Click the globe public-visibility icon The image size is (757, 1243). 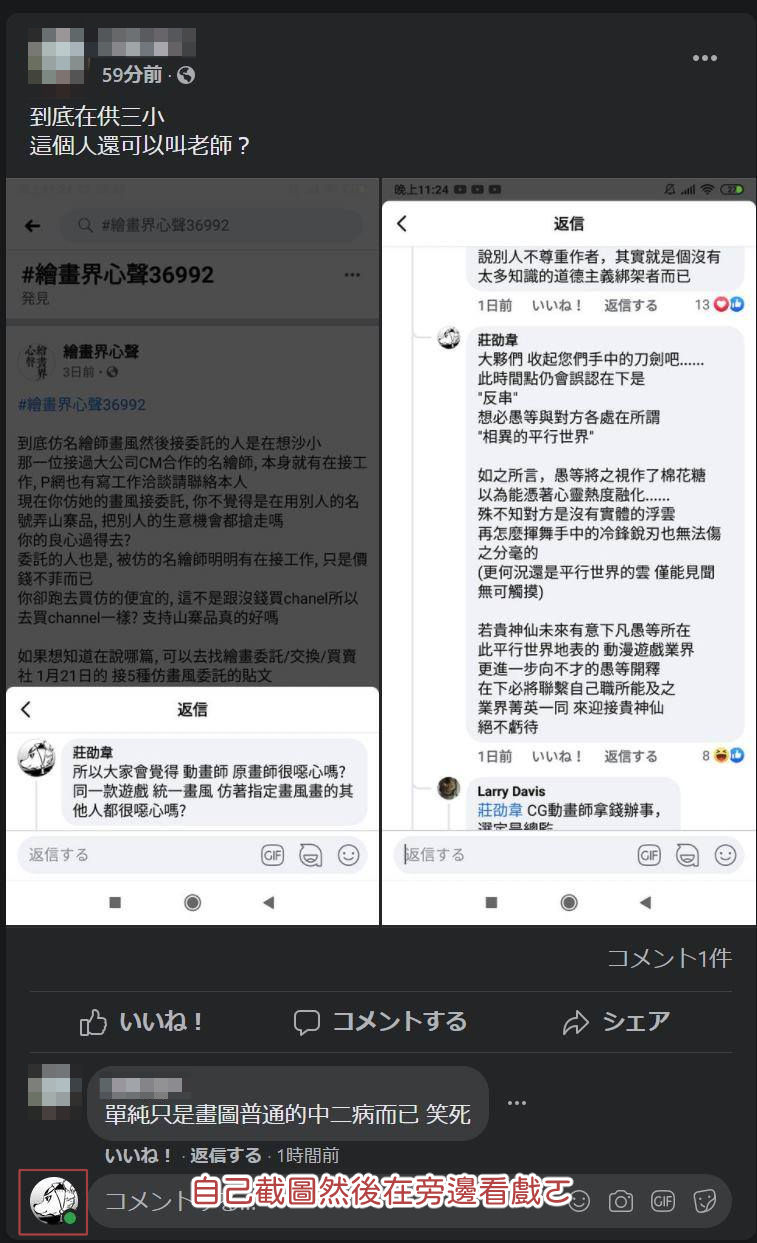(x=185, y=75)
